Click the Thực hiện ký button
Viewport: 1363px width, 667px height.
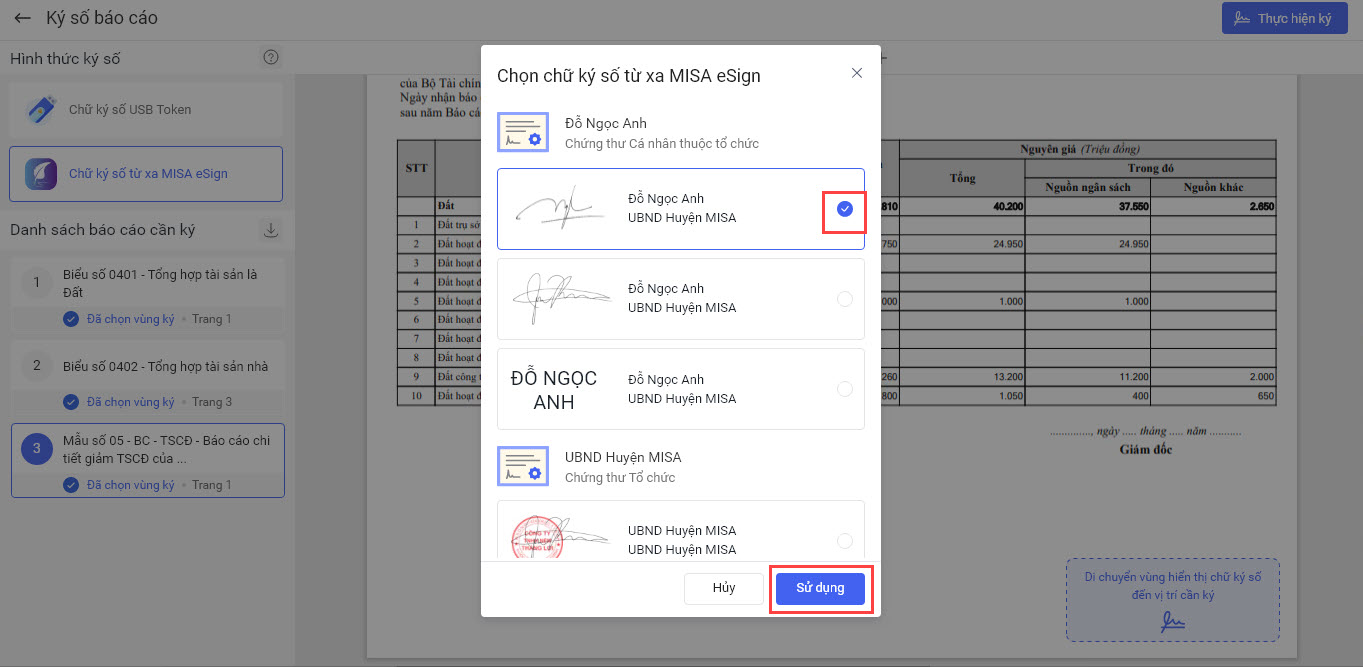(x=1284, y=19)
